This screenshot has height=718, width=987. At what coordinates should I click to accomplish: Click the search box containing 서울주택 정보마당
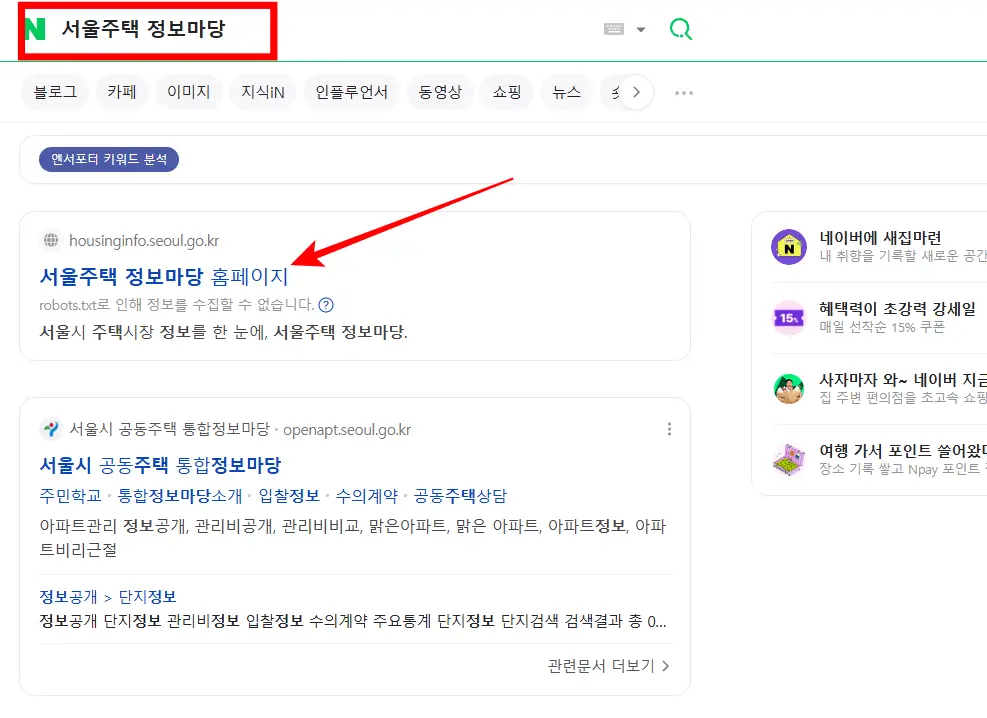315,29
